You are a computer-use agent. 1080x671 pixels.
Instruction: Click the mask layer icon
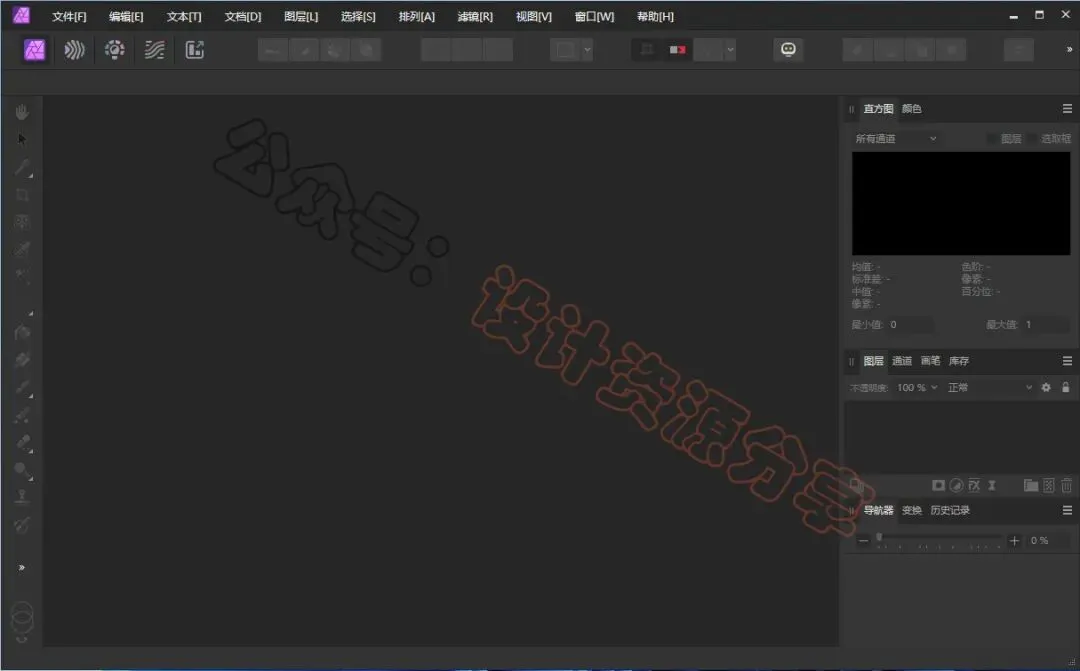pyautogui.click(x=938, y=486)
